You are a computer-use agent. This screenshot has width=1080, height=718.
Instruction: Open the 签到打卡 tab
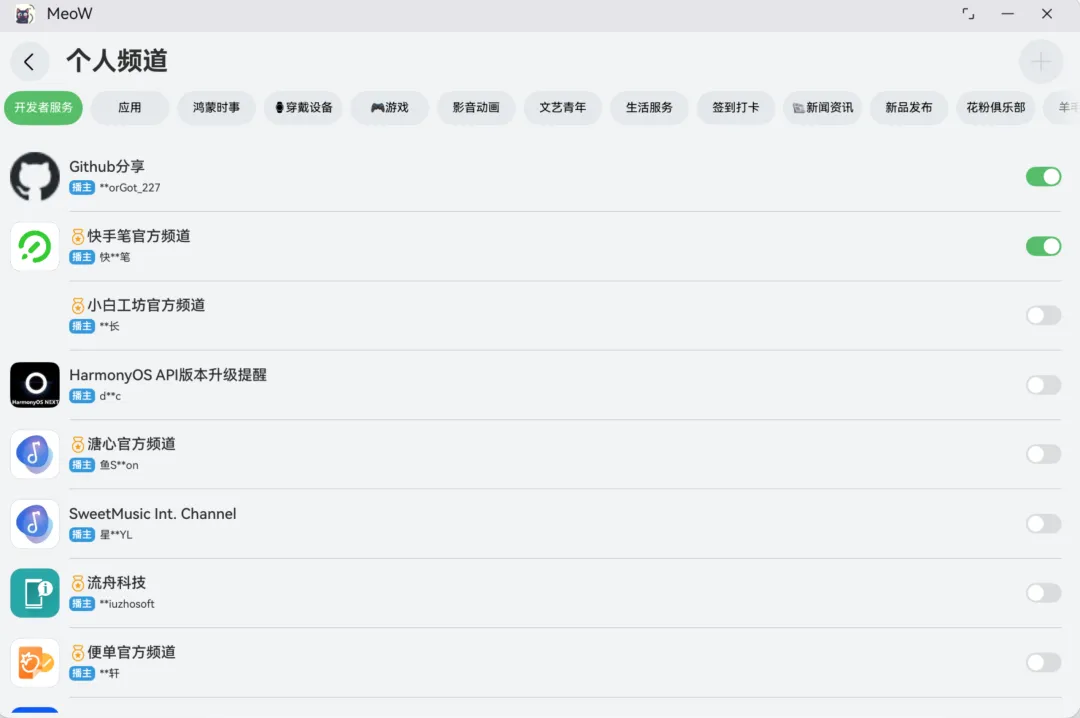point(736,107)
